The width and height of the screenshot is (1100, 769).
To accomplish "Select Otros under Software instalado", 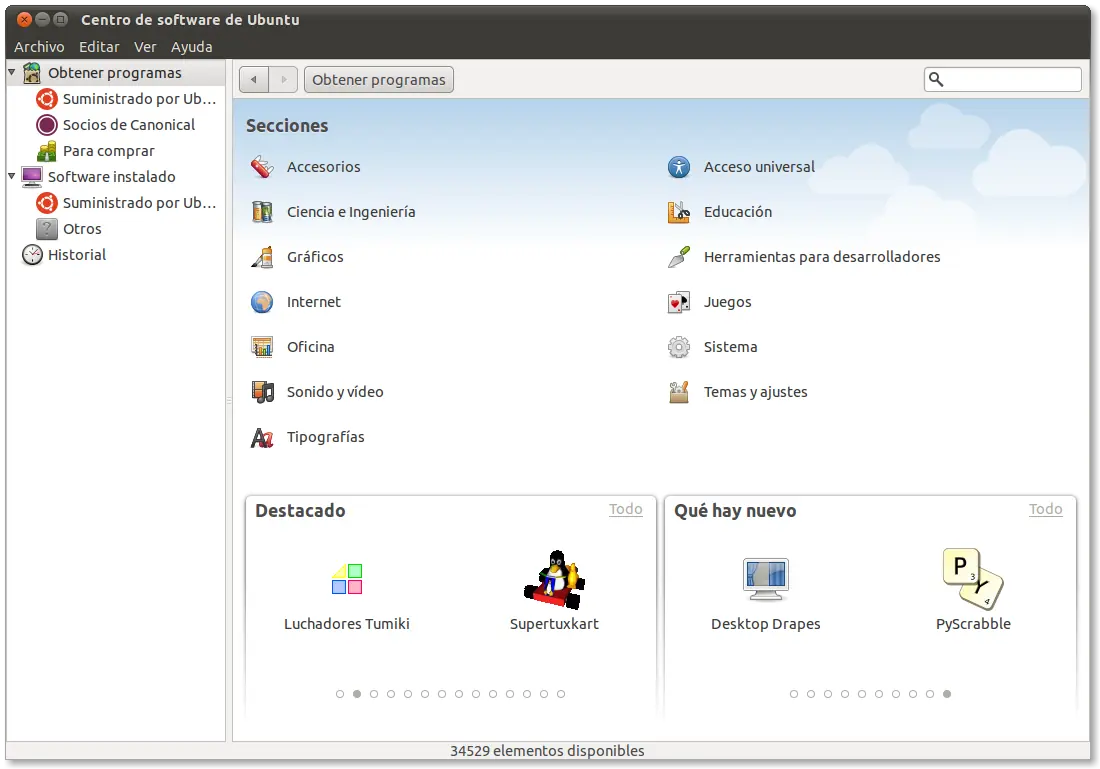I will (116, 229).
